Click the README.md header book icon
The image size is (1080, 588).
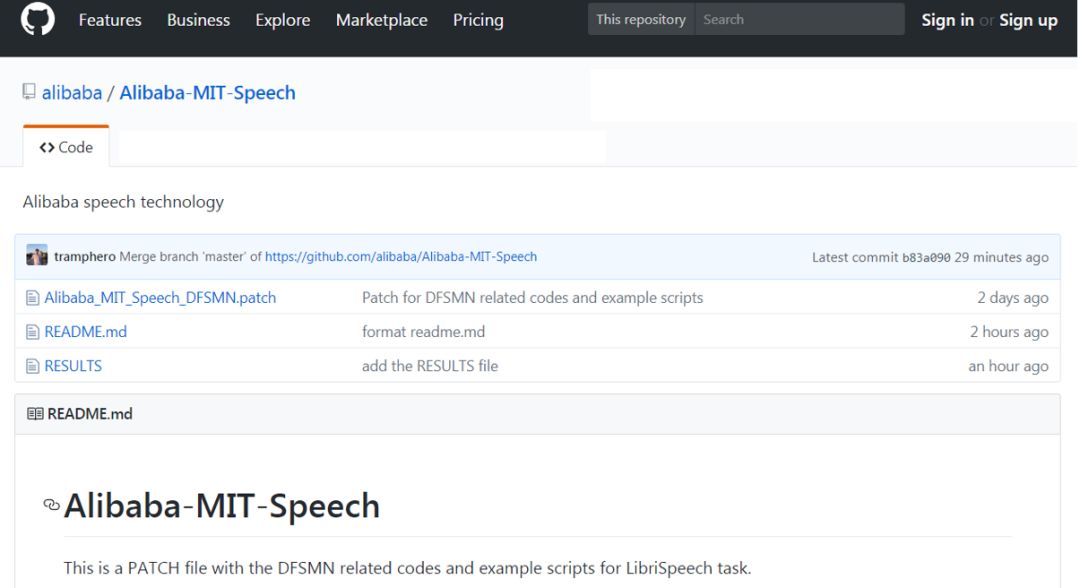point(35,414)
